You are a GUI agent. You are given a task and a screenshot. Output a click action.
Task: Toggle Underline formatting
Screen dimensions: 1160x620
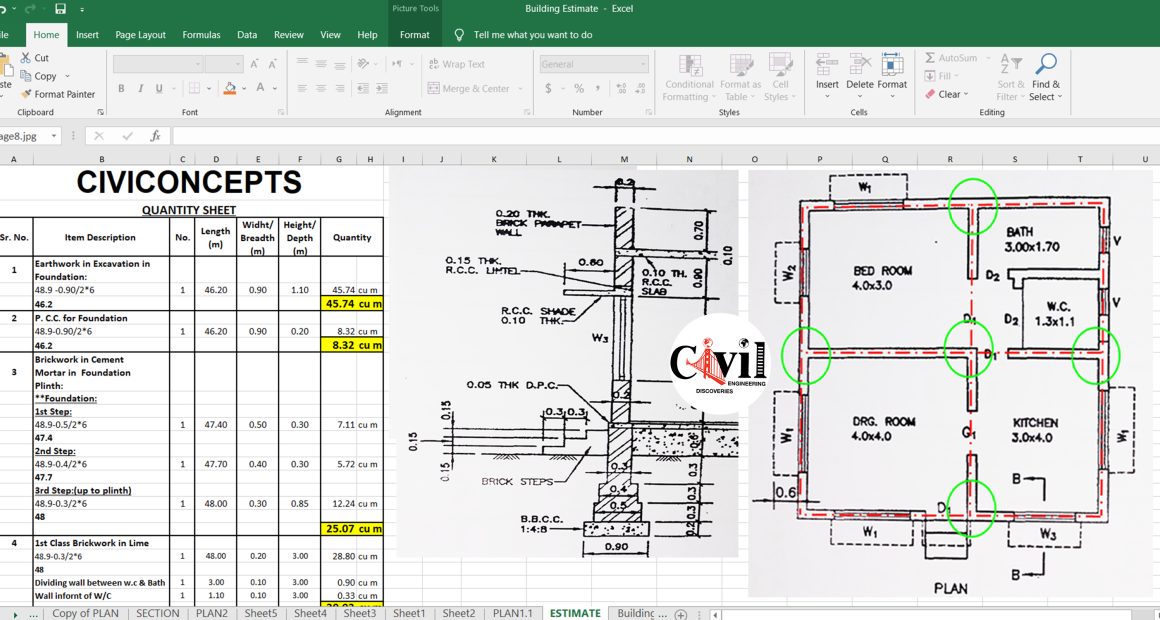click(x=159, y=88)
